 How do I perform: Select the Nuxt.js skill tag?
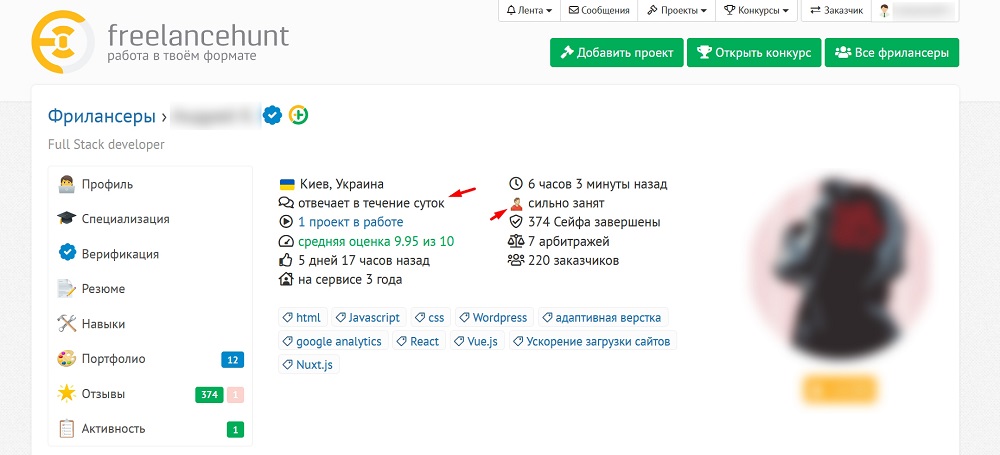[x=309, y=364]
